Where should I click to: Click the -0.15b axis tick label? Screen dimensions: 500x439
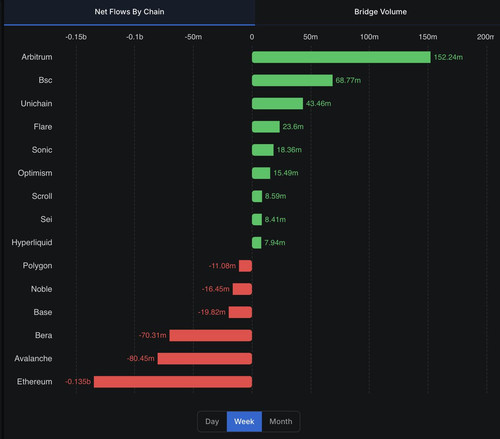tap(76, 37)
